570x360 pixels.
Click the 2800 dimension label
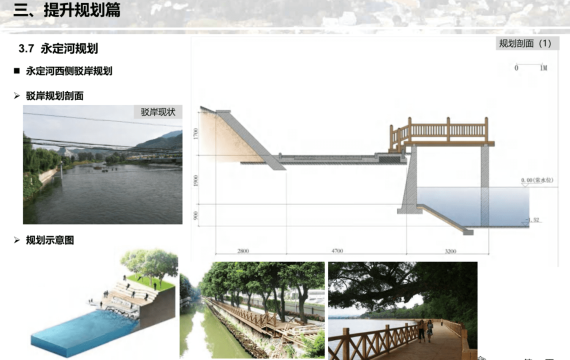coord(243,251)
